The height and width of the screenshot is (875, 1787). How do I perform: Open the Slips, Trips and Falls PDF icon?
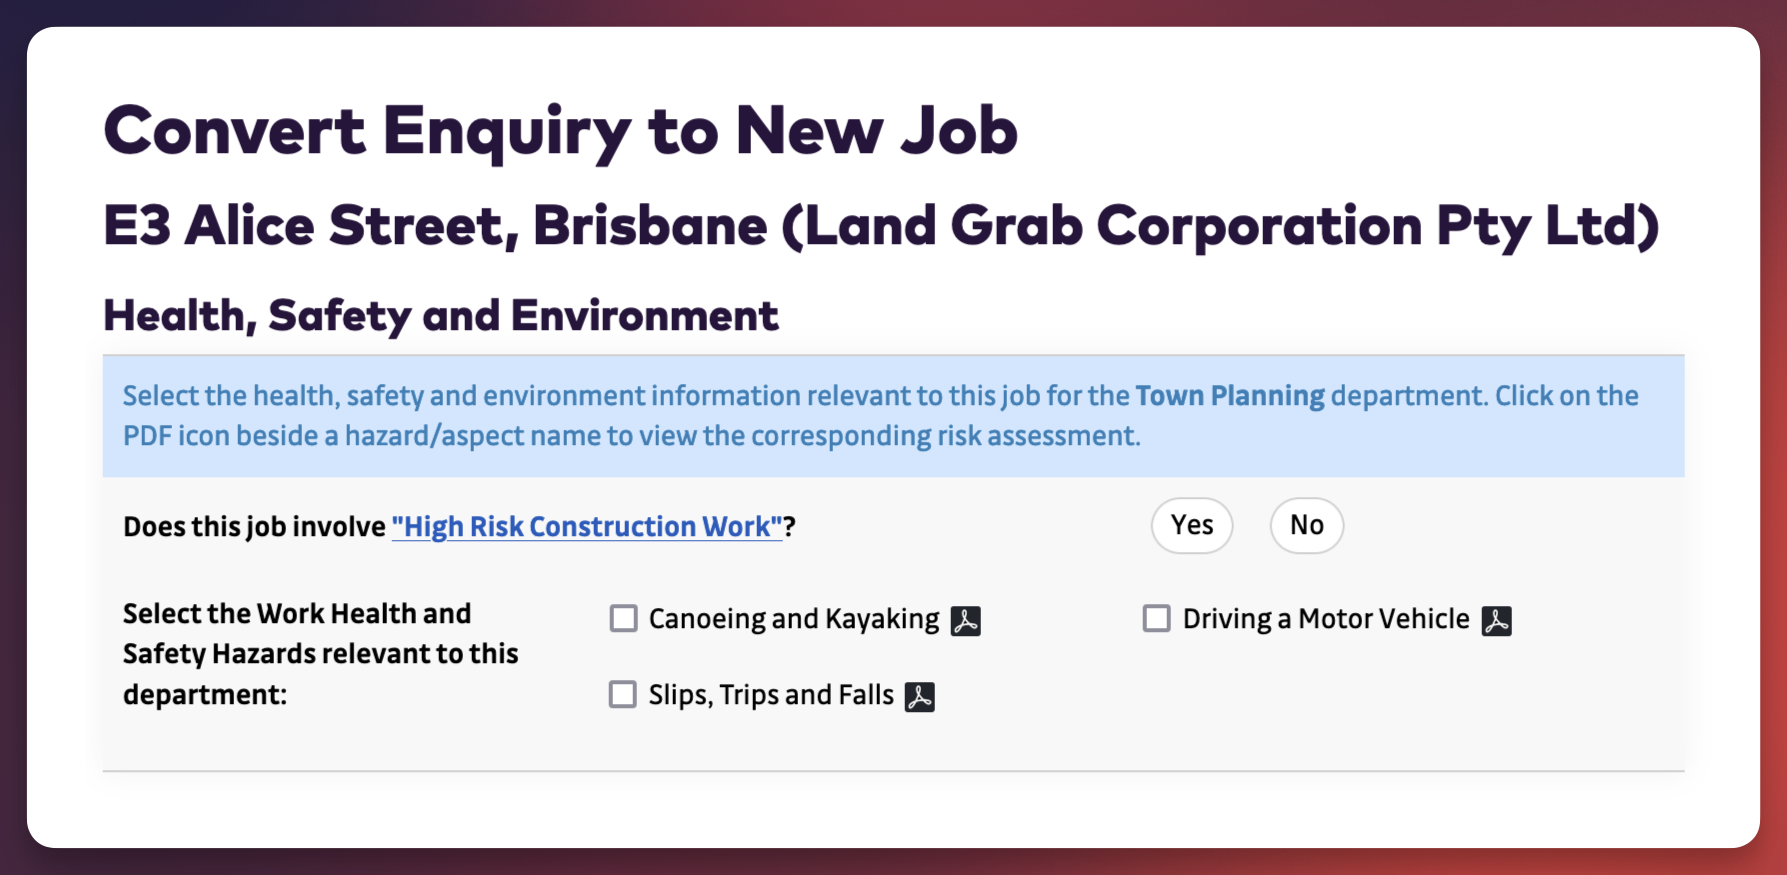(x=919, y=697)
